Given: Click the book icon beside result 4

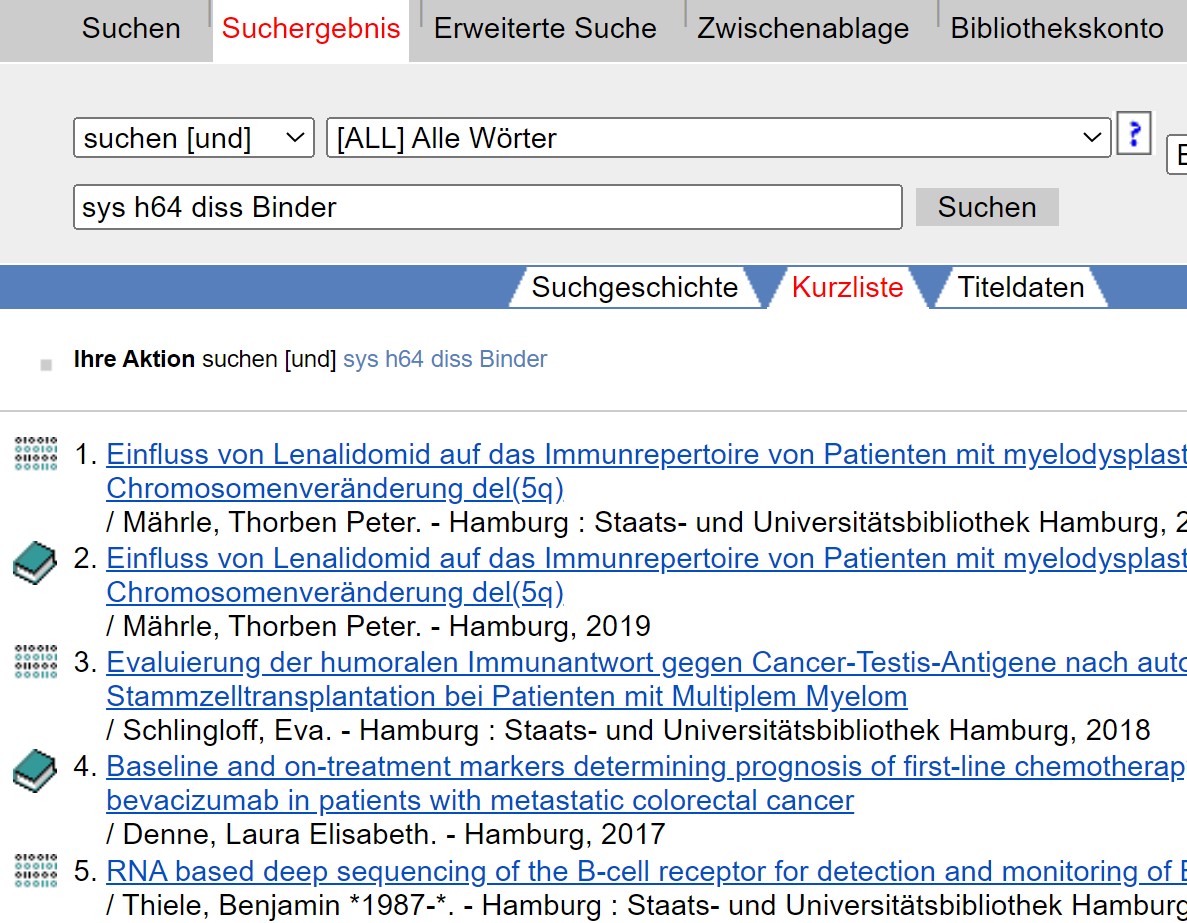Looking at the screenshot, I should [35, 771].
